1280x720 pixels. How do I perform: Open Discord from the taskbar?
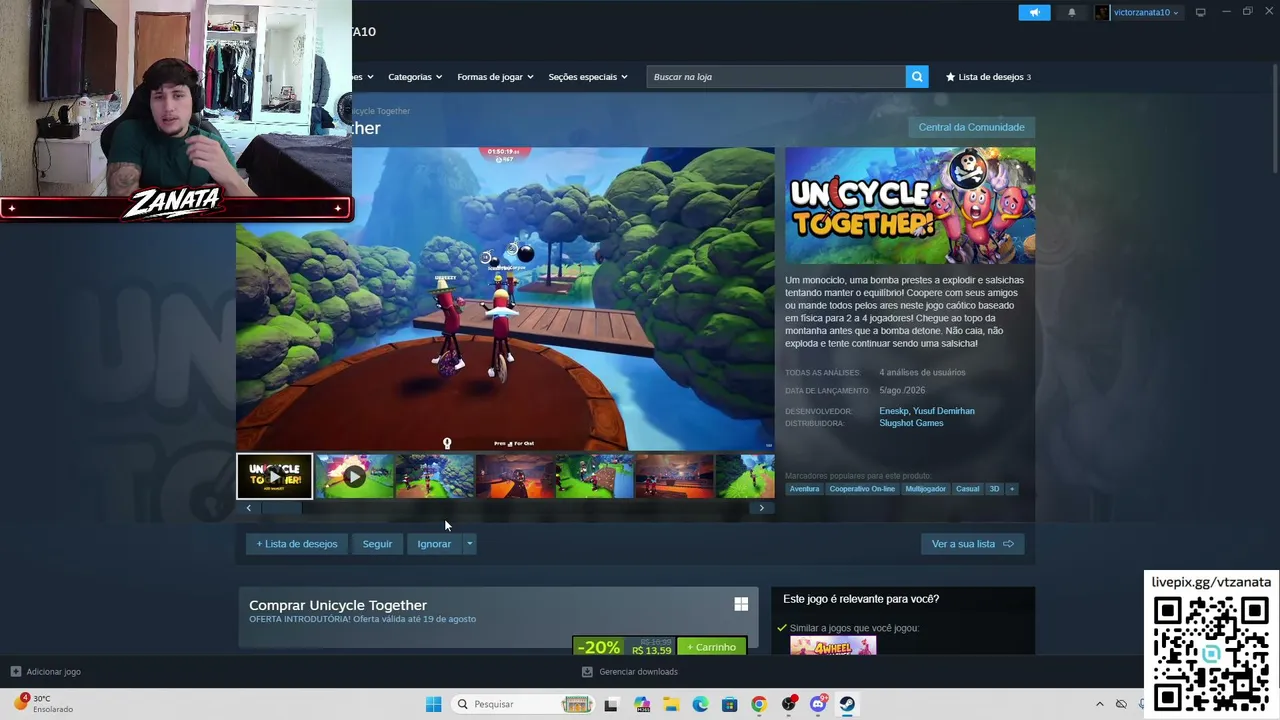click(818, 704)
